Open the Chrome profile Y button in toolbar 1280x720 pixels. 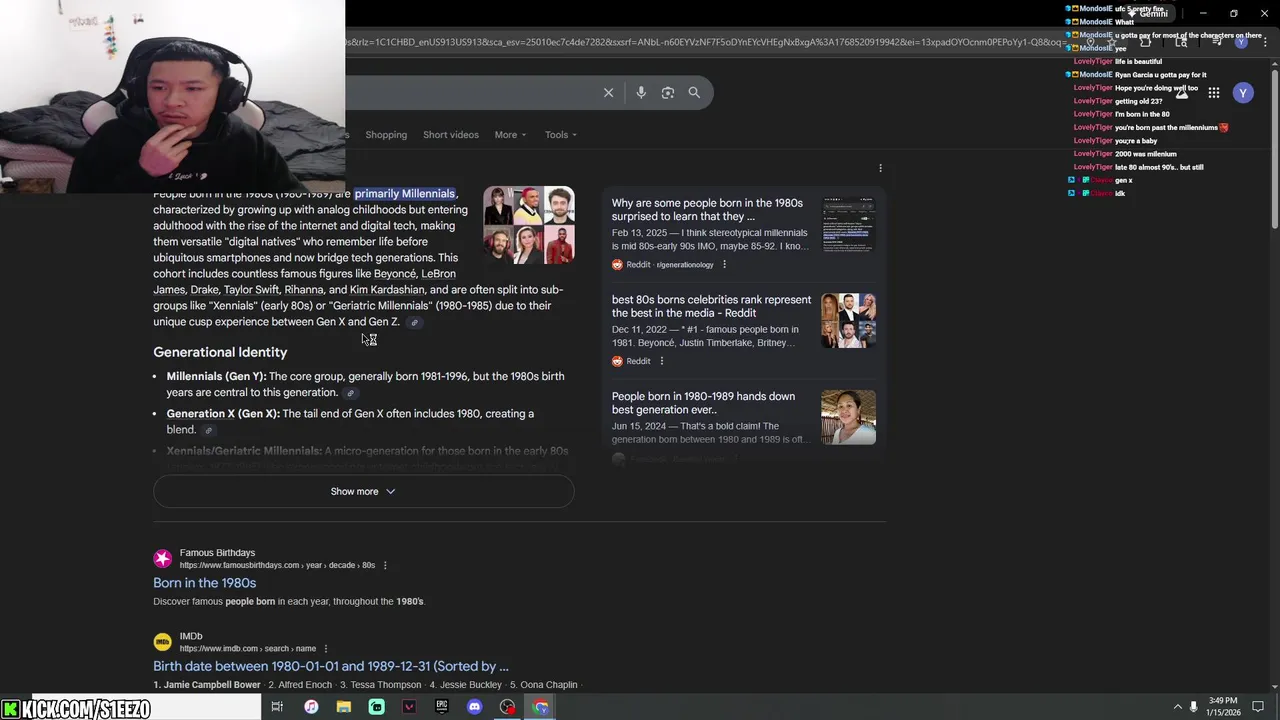pos(1241,42)
